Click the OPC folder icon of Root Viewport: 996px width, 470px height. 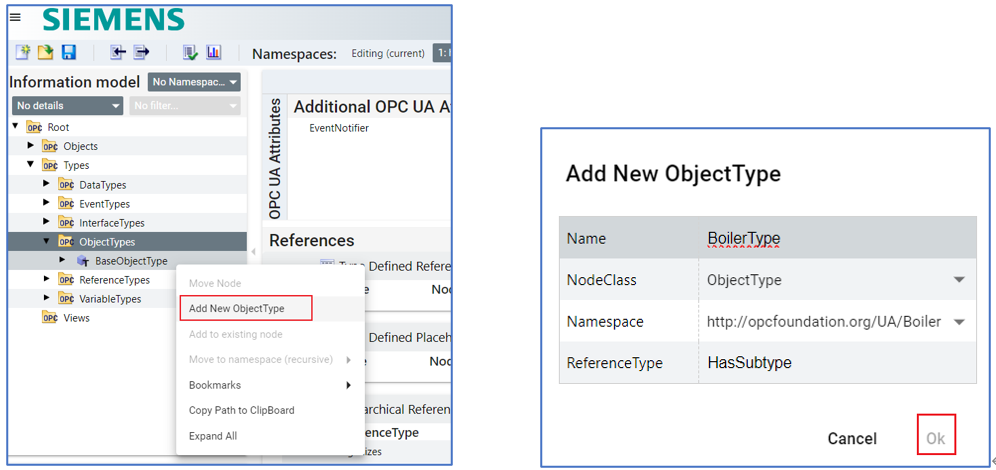(x=34, y=127)
